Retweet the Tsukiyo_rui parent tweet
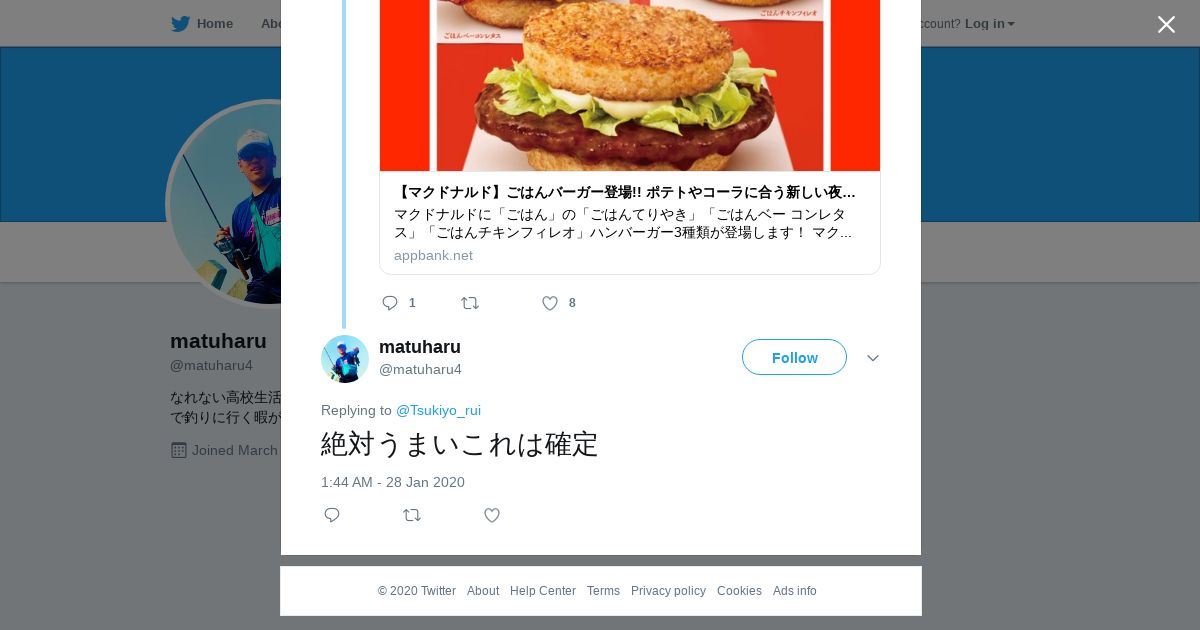 click(470, 303)
